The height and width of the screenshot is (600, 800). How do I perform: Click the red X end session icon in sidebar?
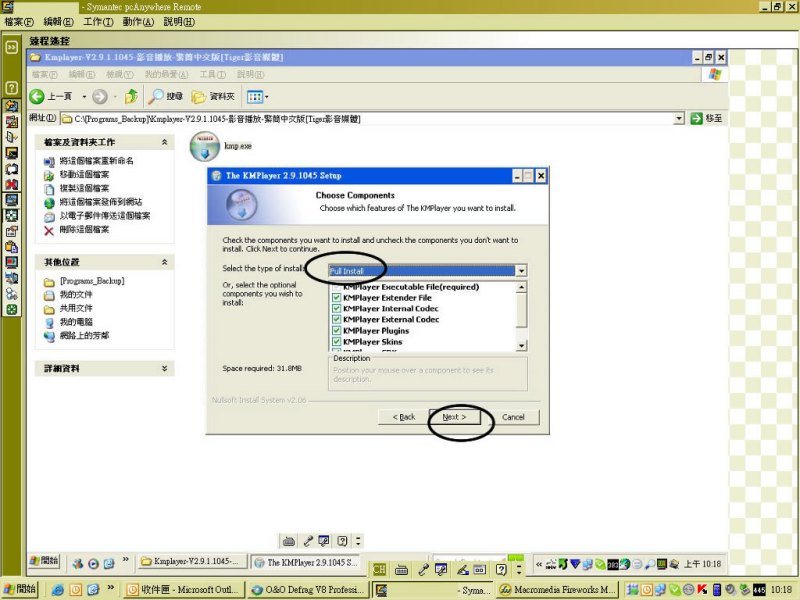11,184
